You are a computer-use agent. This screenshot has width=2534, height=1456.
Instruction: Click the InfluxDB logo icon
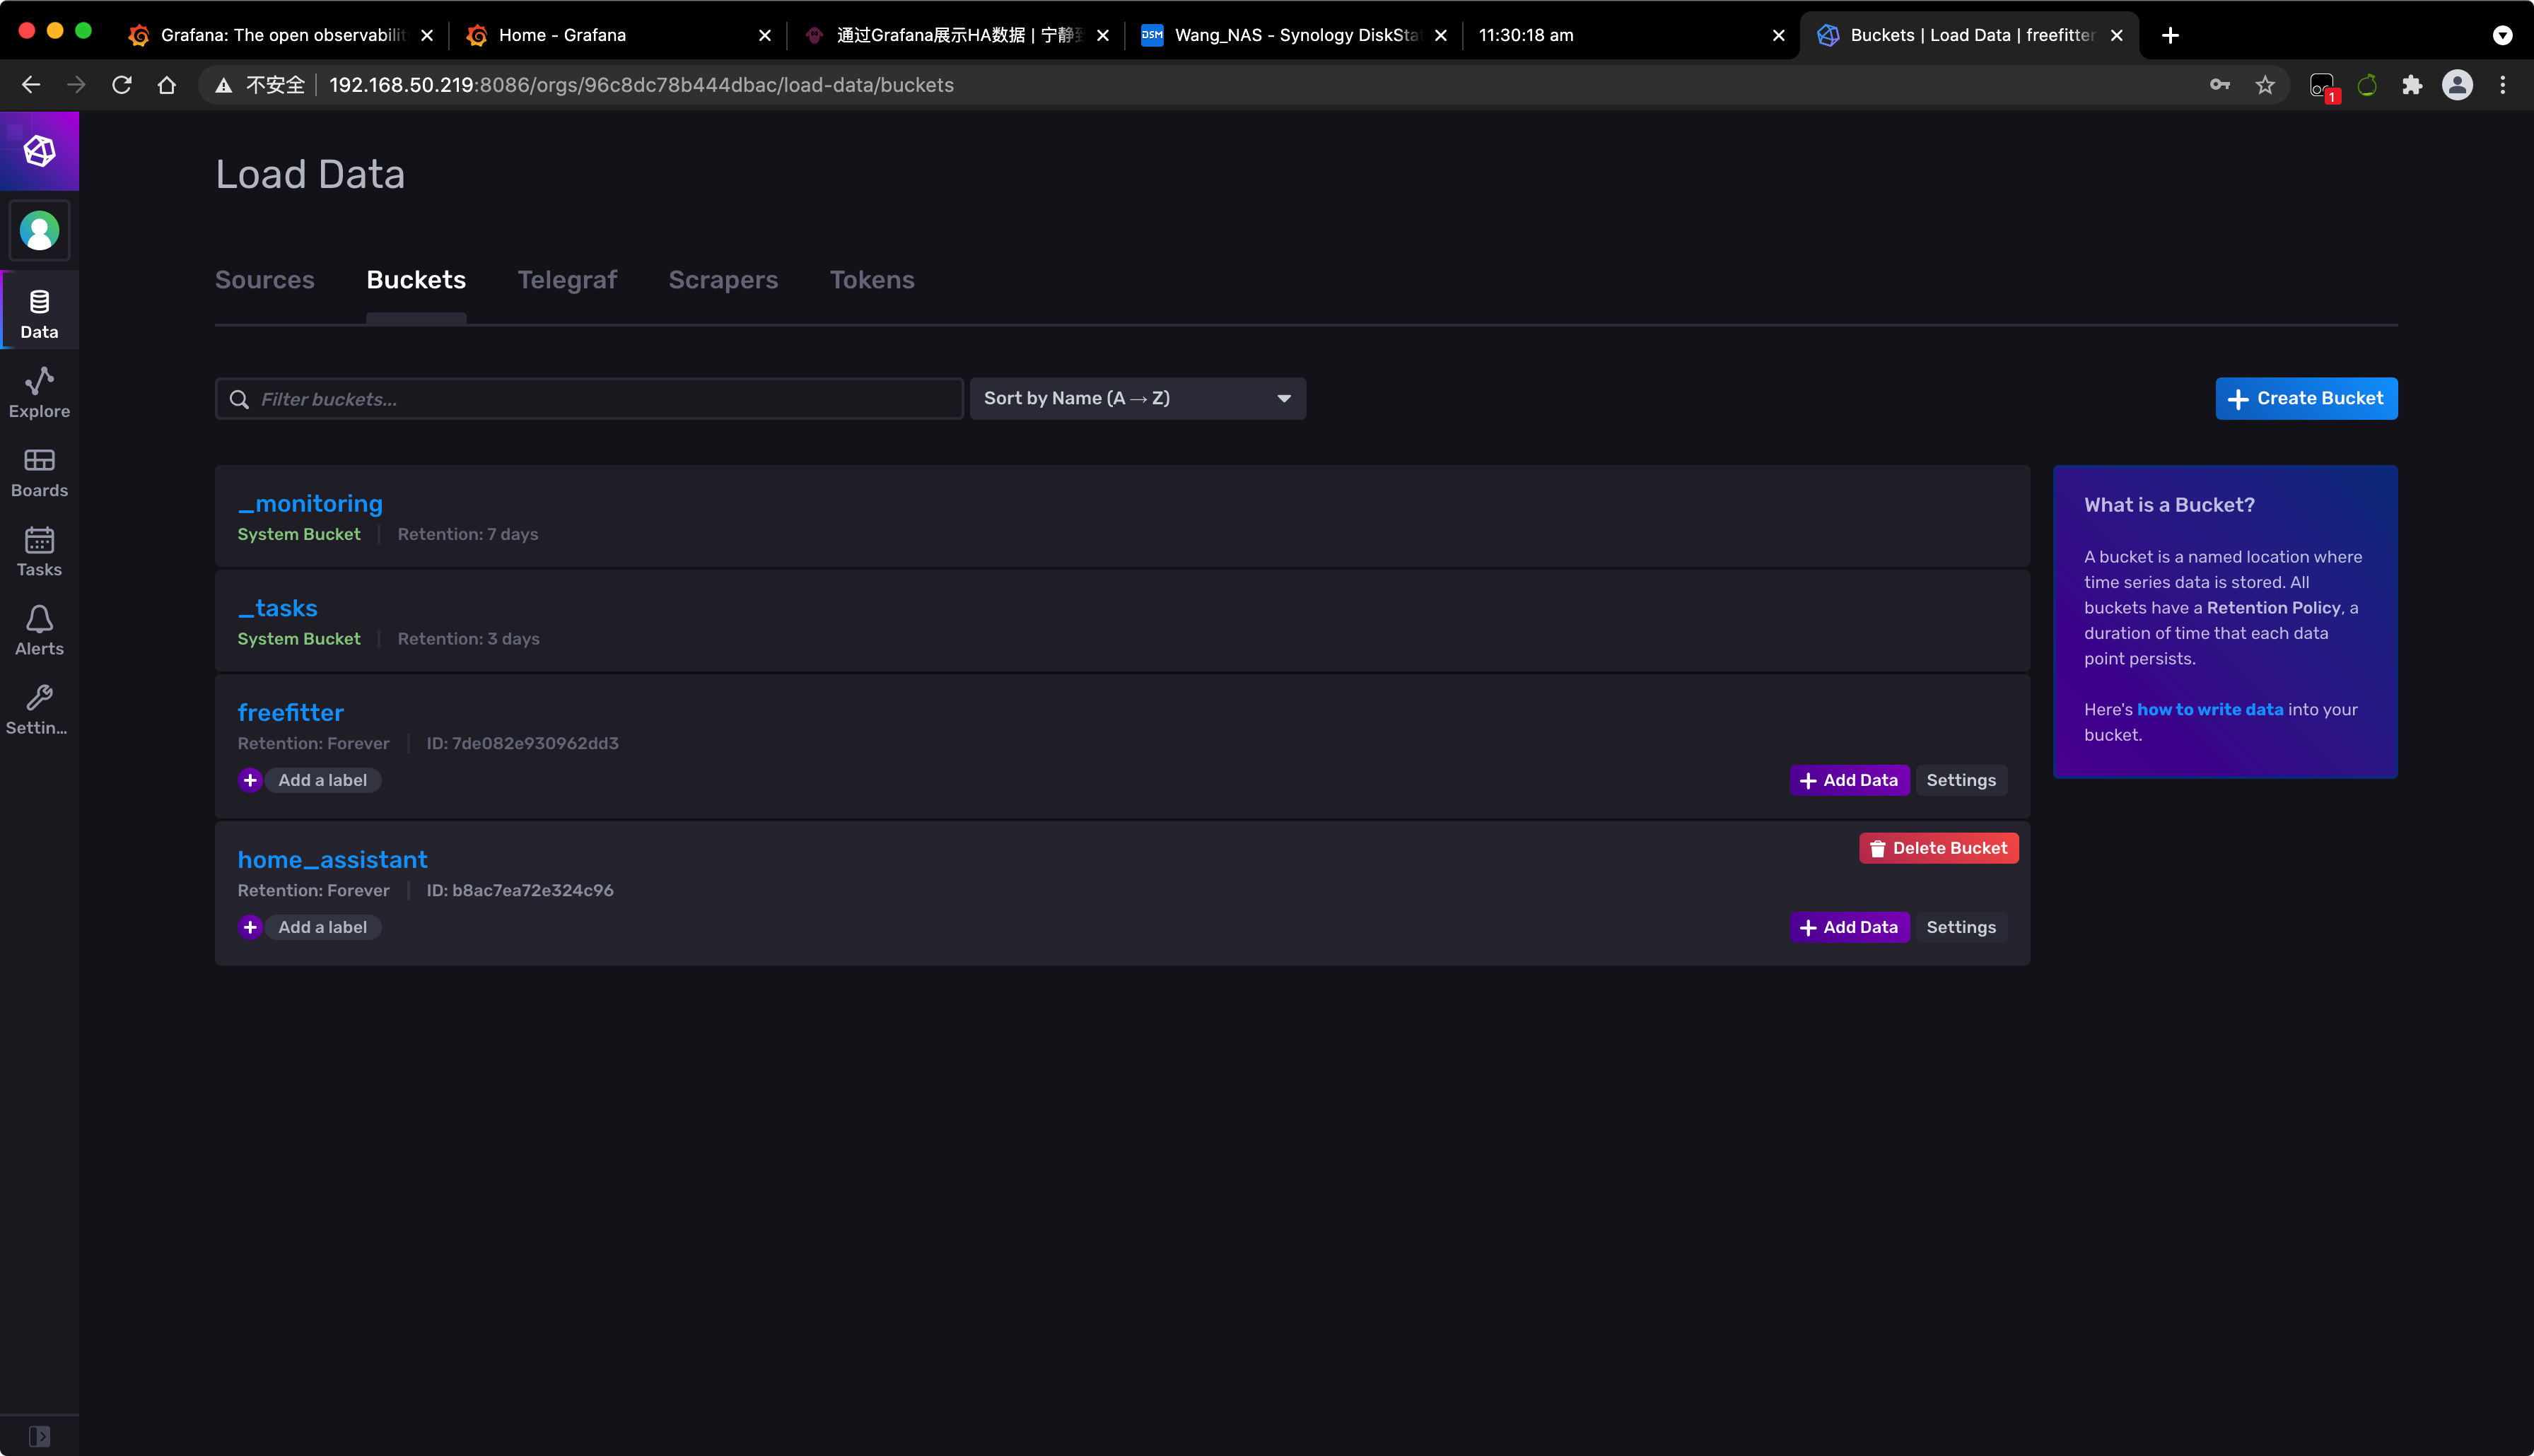click(40, 151)
